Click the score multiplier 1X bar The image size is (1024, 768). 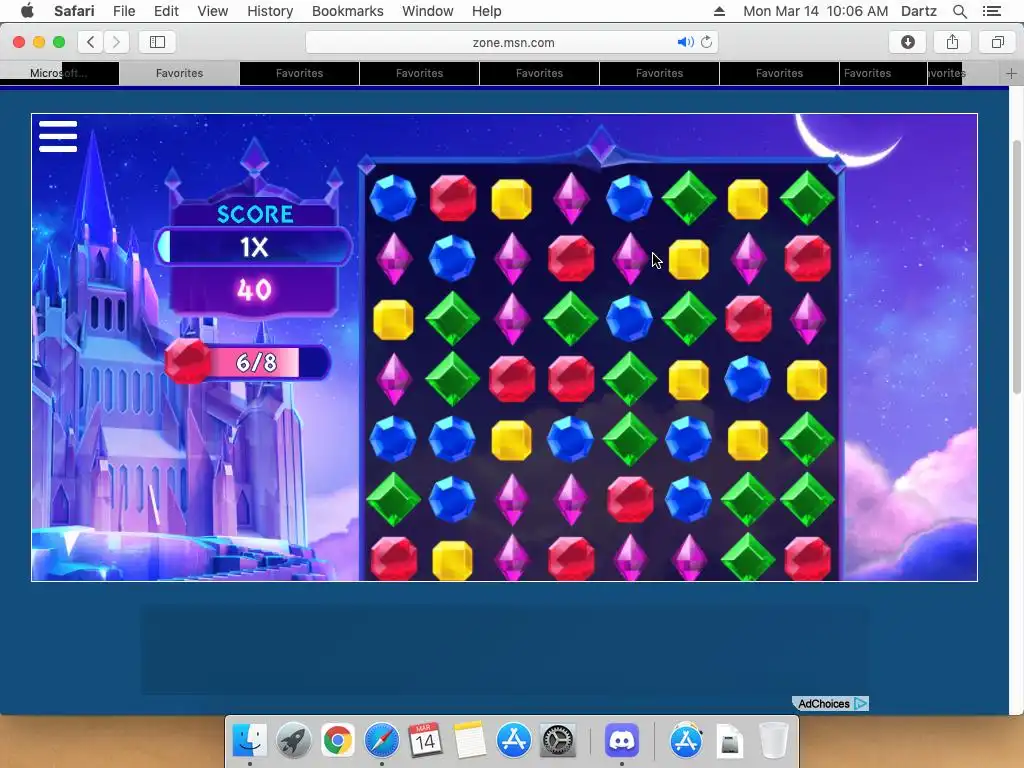point(254,247)
